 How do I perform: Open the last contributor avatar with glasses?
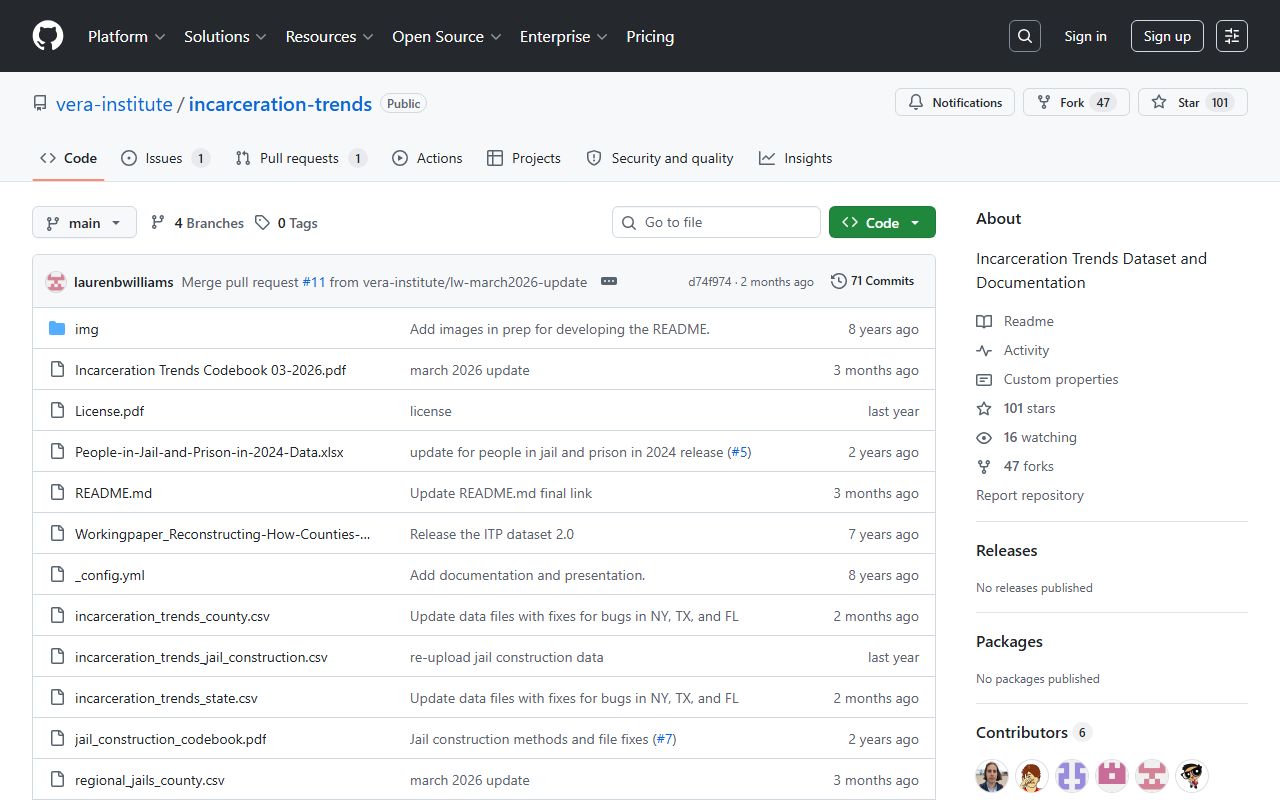[1192, 776]
